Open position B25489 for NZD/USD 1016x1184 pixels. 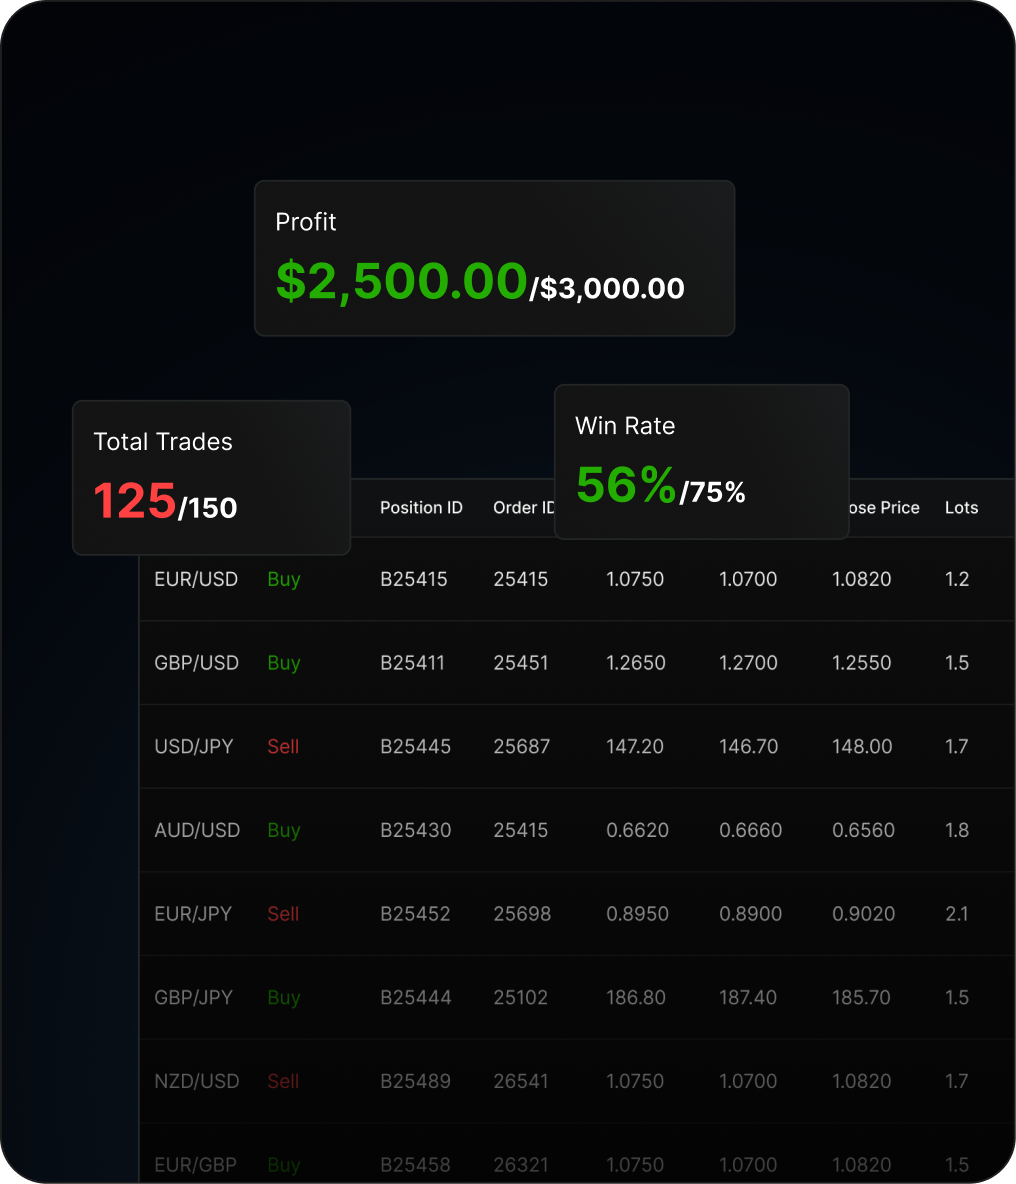click(x=415, y=1081)
